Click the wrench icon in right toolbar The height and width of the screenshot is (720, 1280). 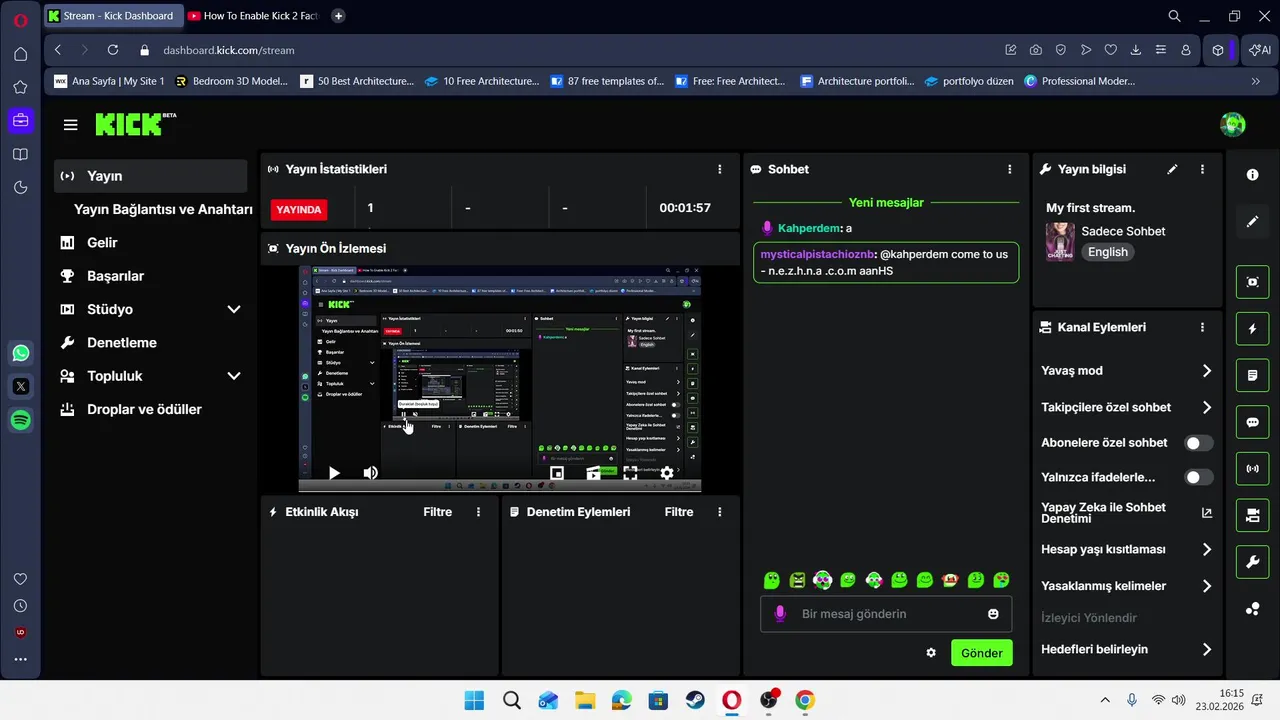(1252, 562)
